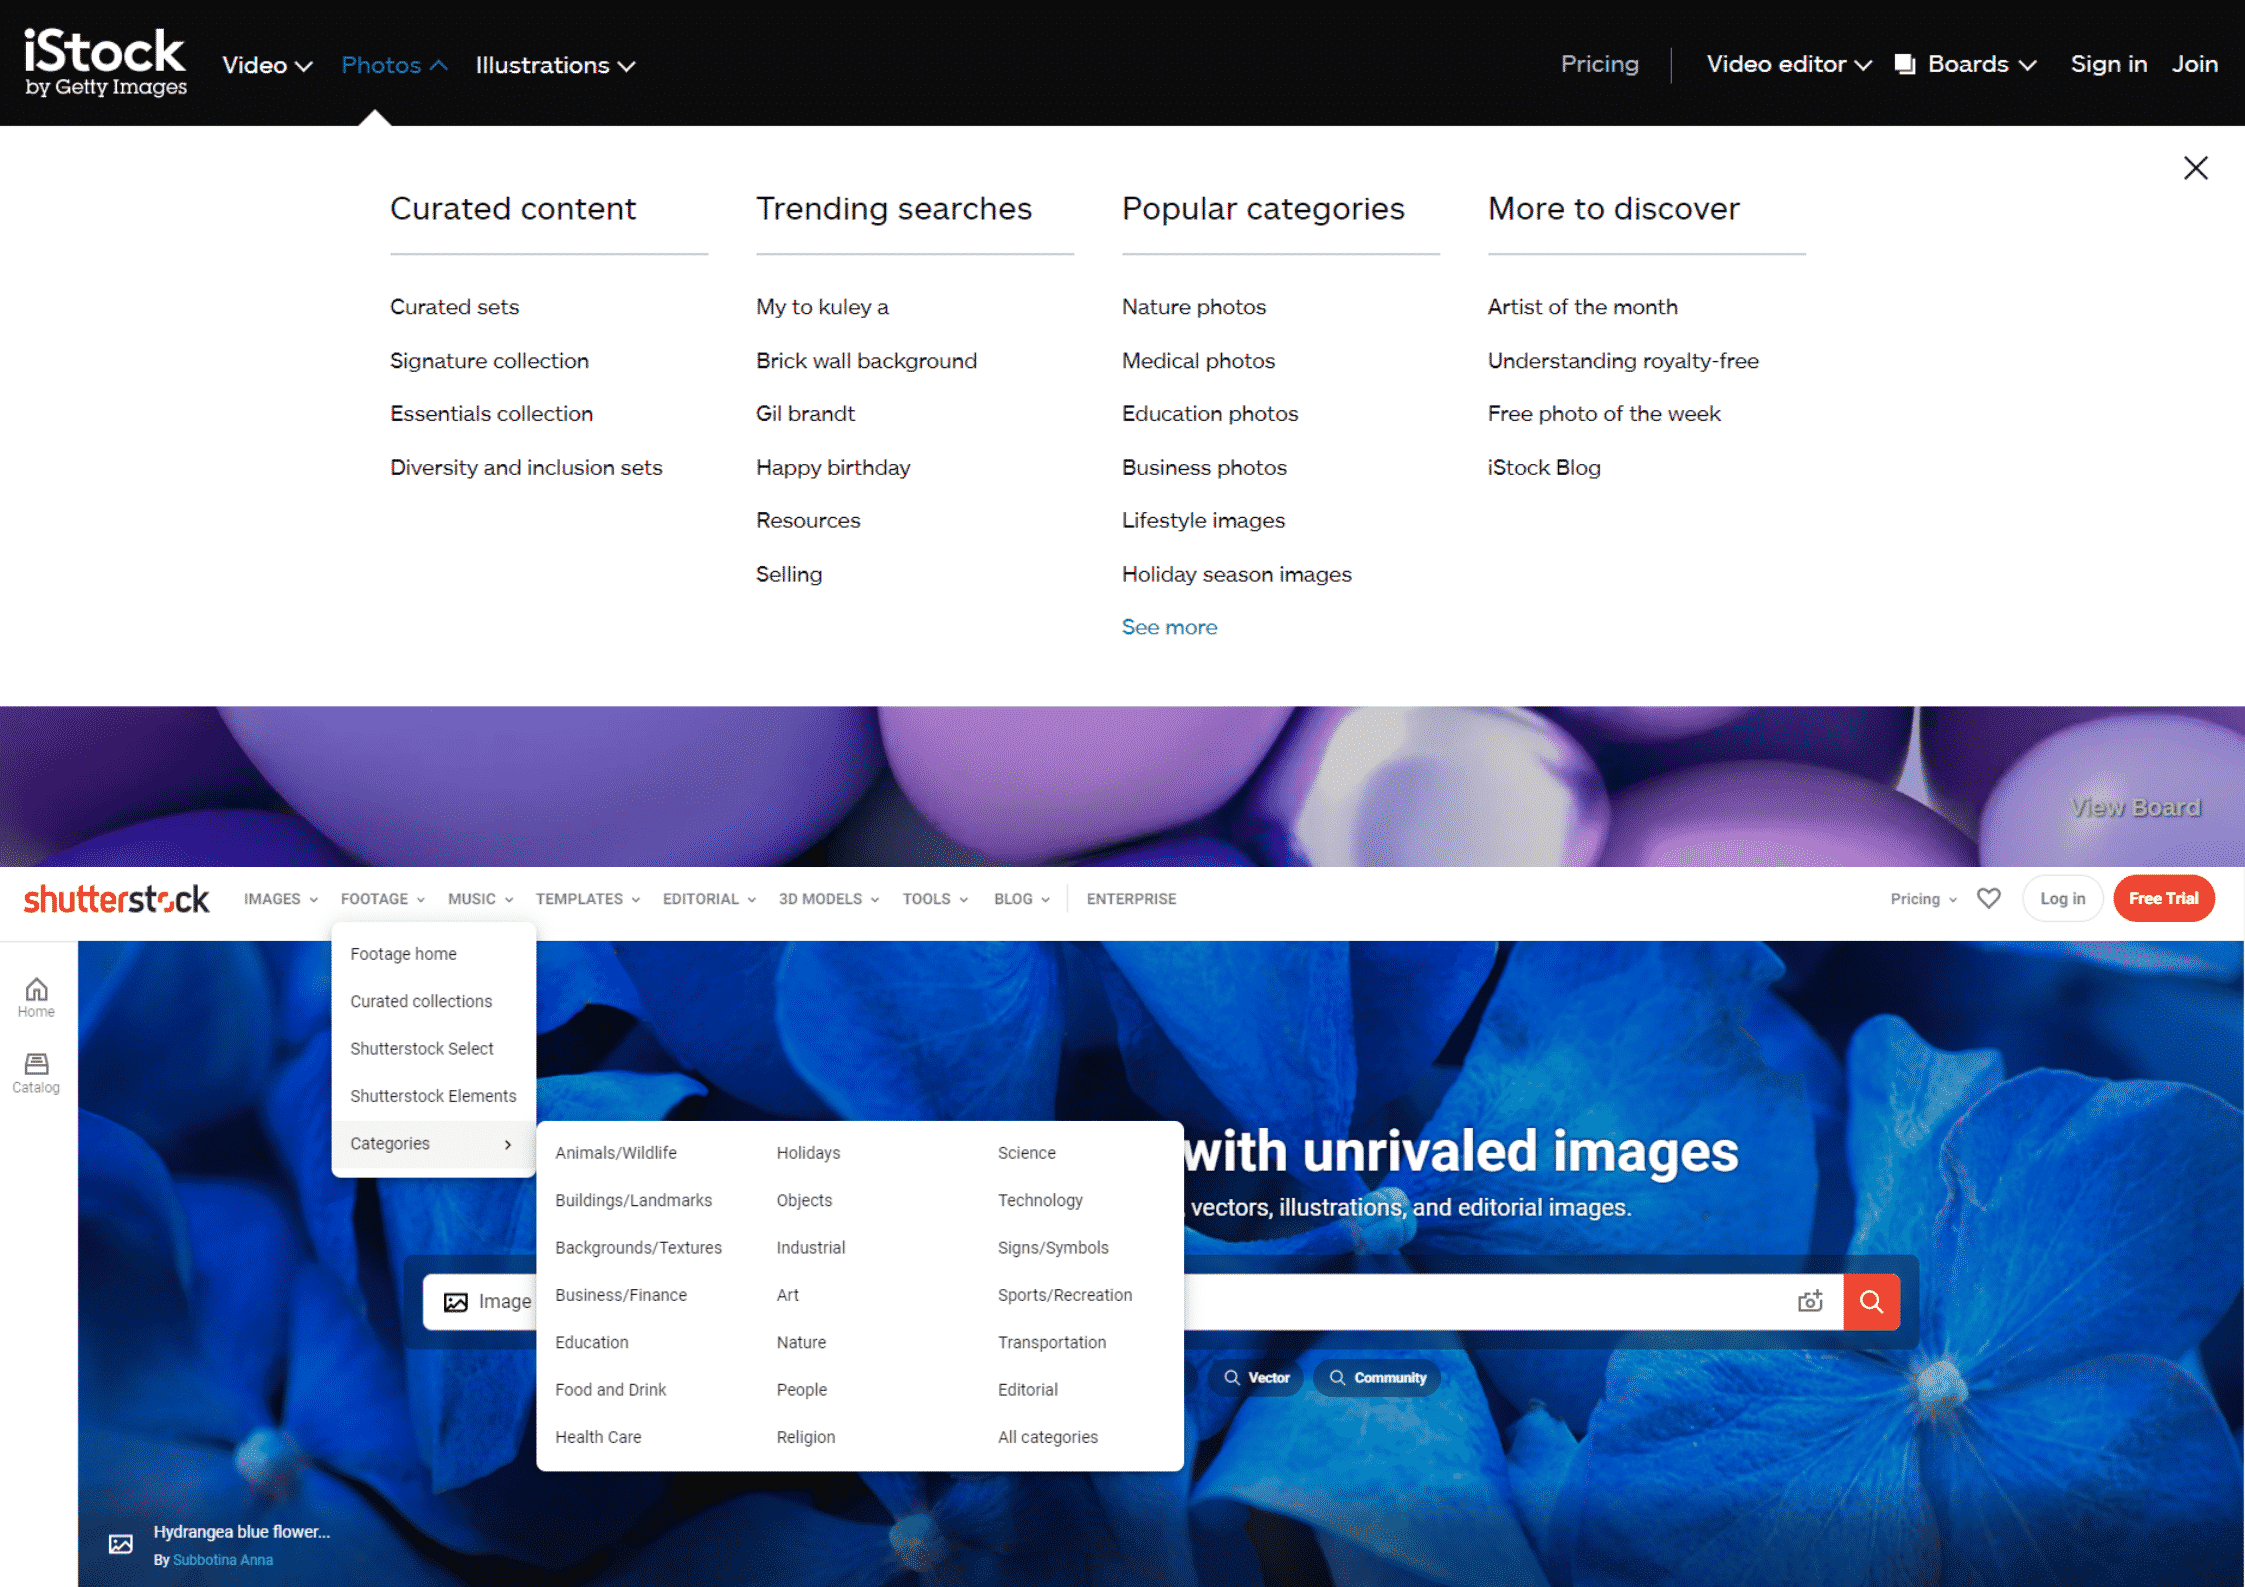
Task: Expand the Categories submenu arrow
Action: (508, 1144)
